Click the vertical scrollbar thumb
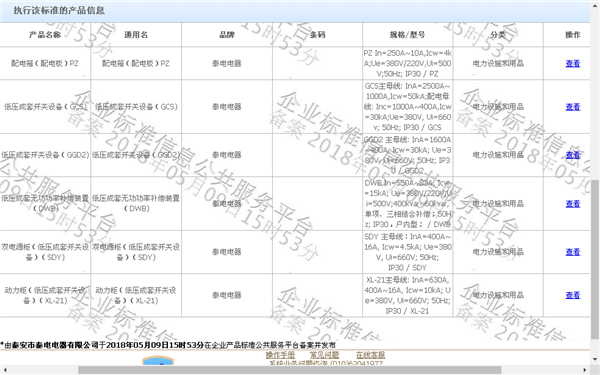600x375 pixels. pyautogui.click(x=595, y=259)
